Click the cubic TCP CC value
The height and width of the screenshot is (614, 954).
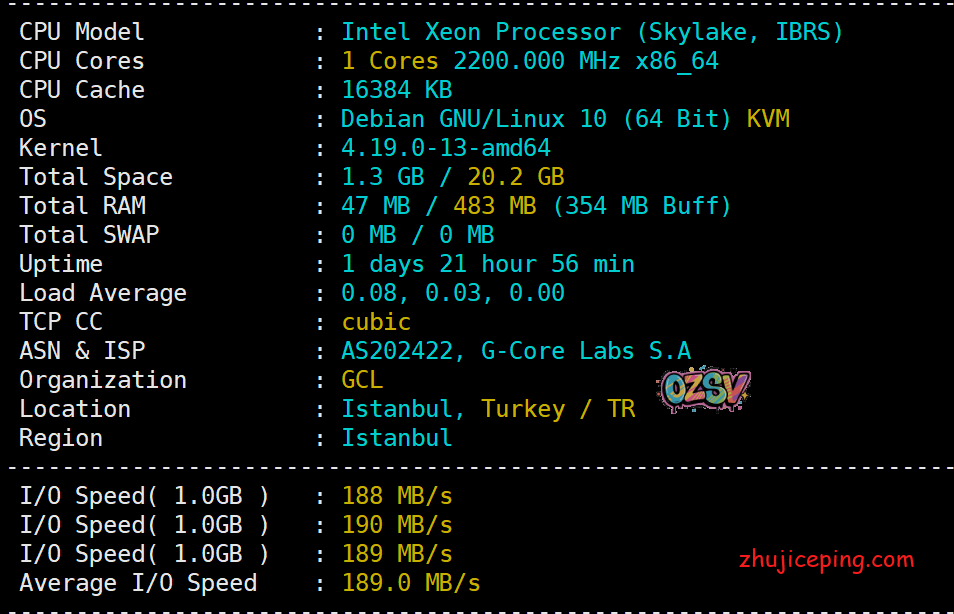[376, 322]
